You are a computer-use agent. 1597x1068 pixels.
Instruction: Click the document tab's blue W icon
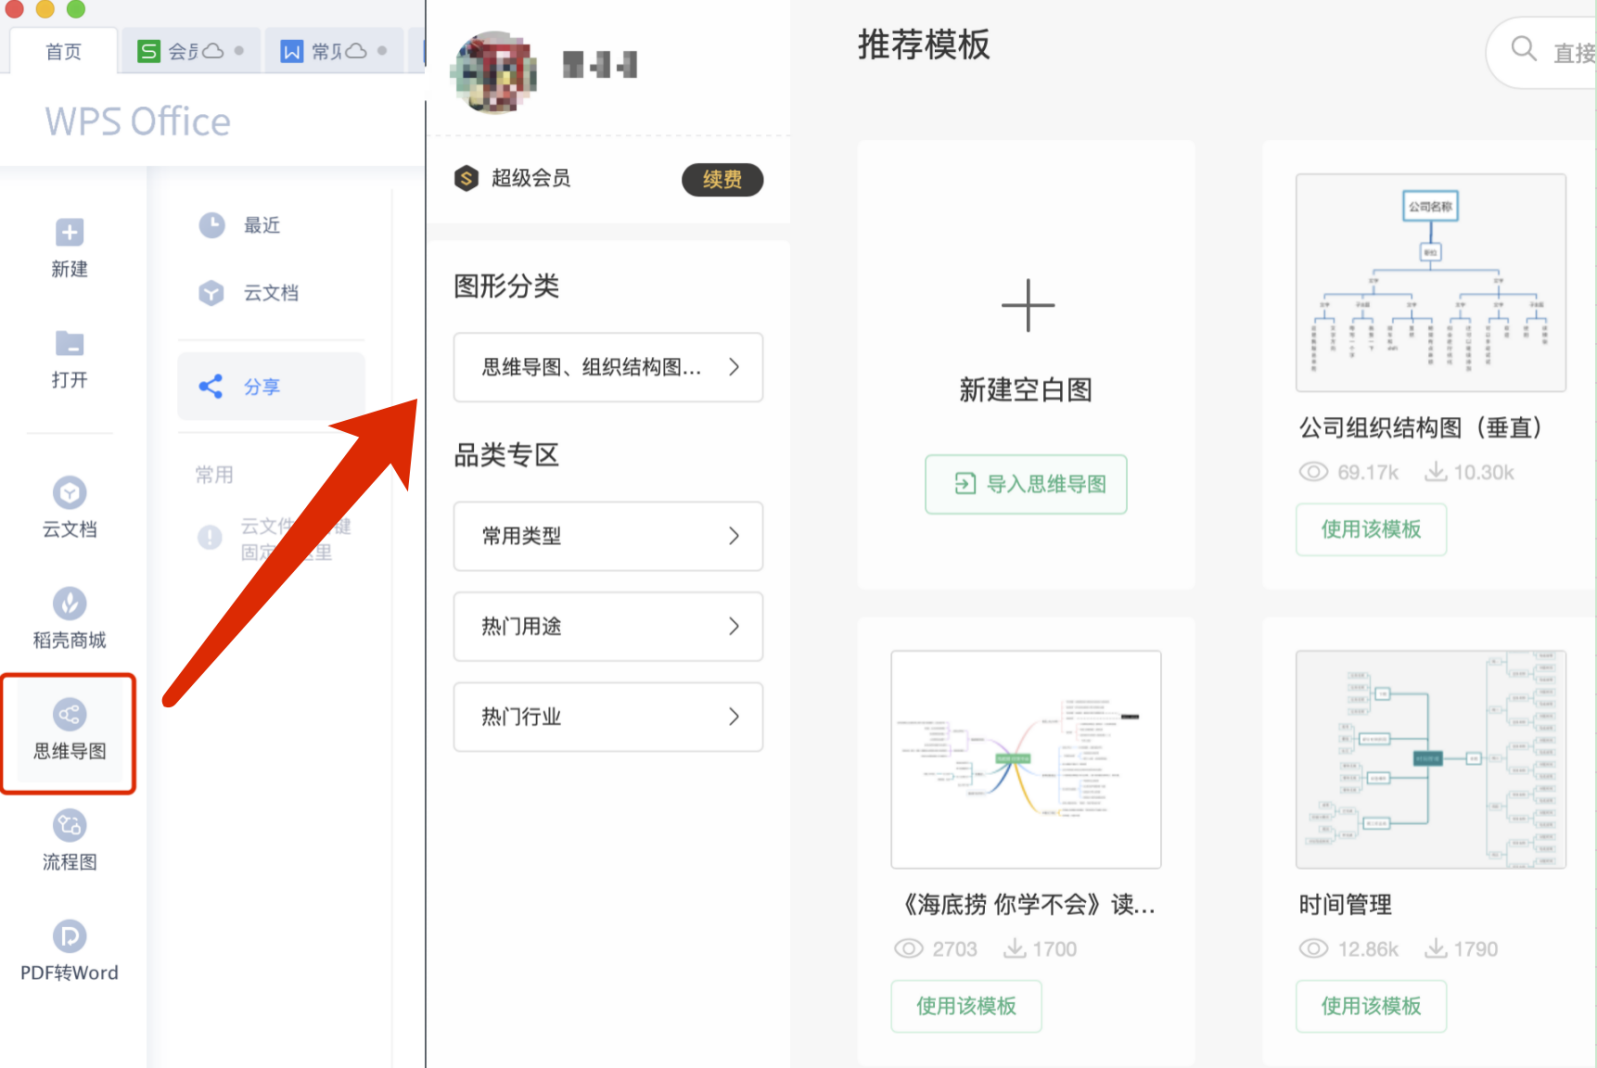(291, 51)
